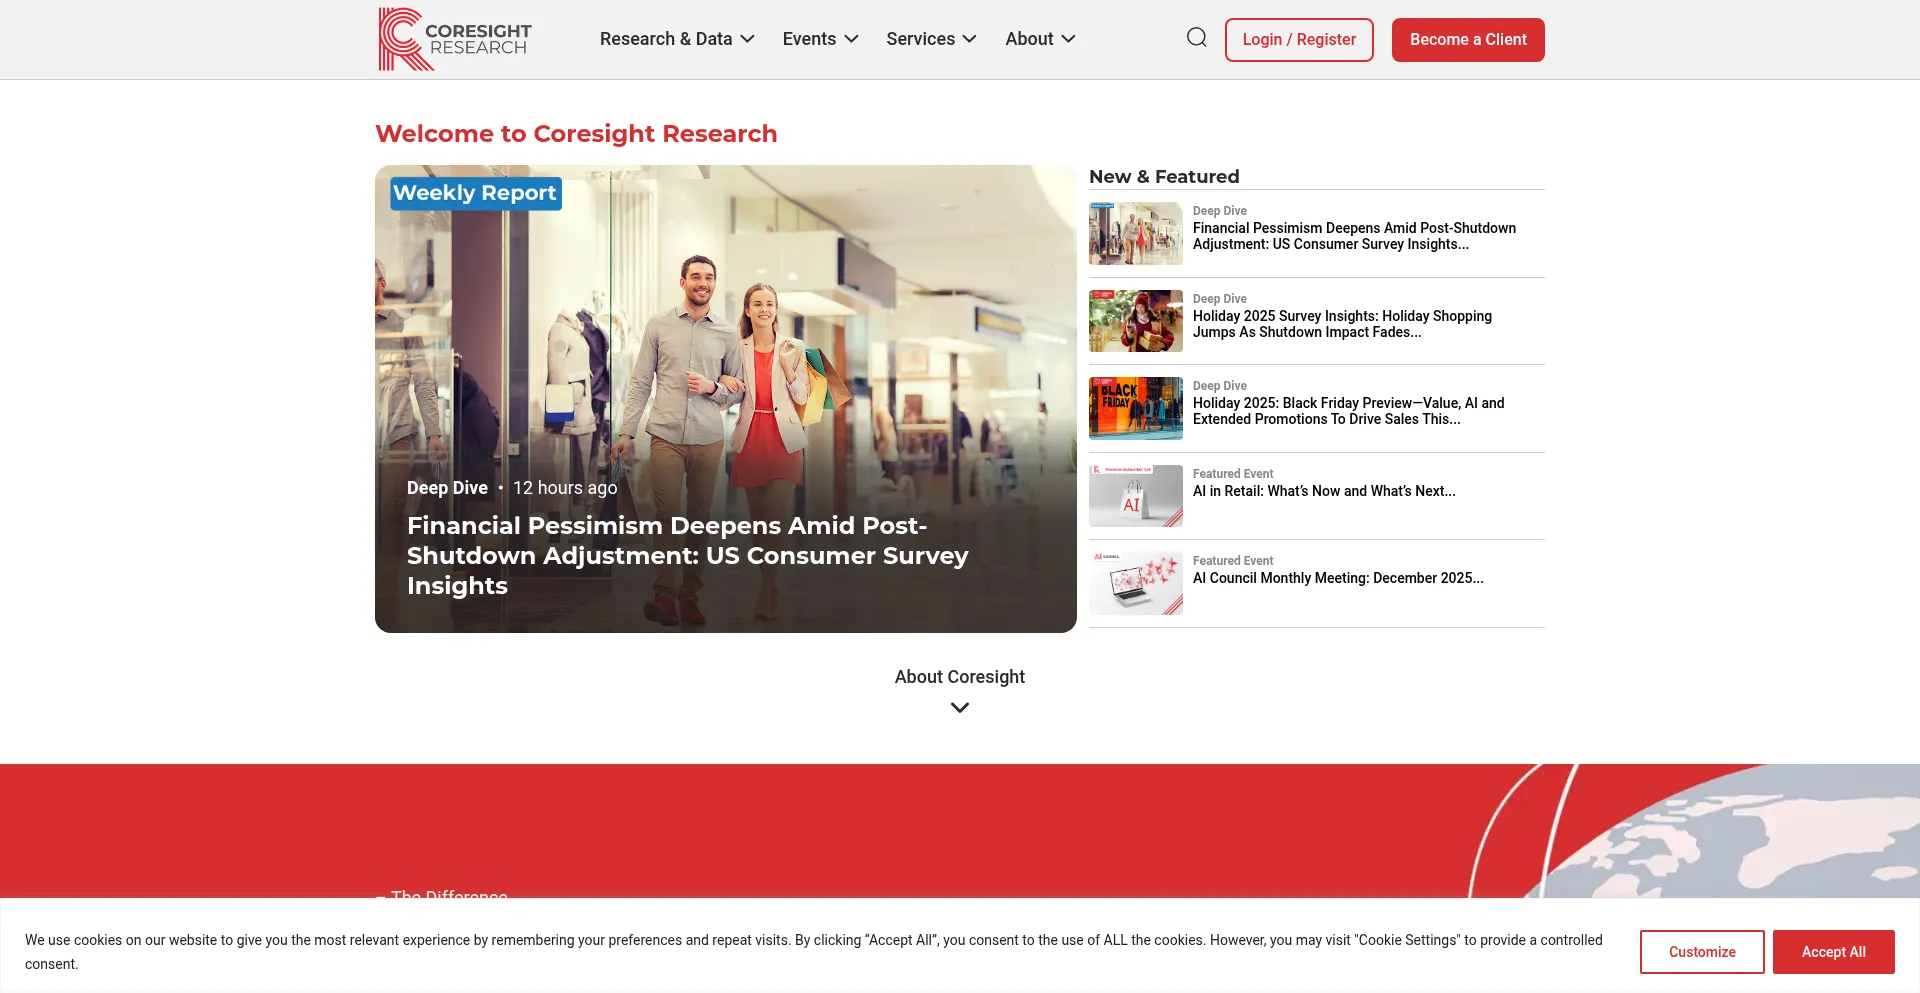
Task: Click the Coresight Research logo
Action: (x=455, y=39)
